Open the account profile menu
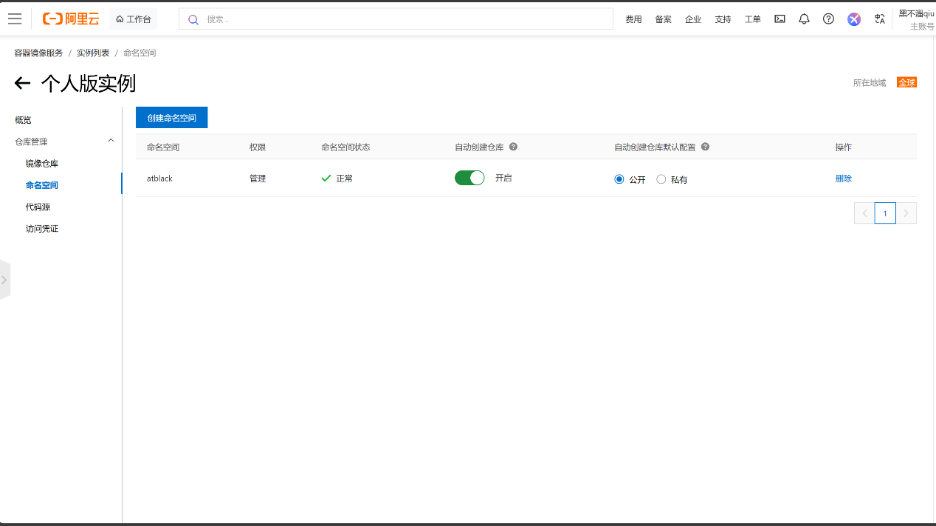This screenshot has height=526, width=936. pos(916,20)
